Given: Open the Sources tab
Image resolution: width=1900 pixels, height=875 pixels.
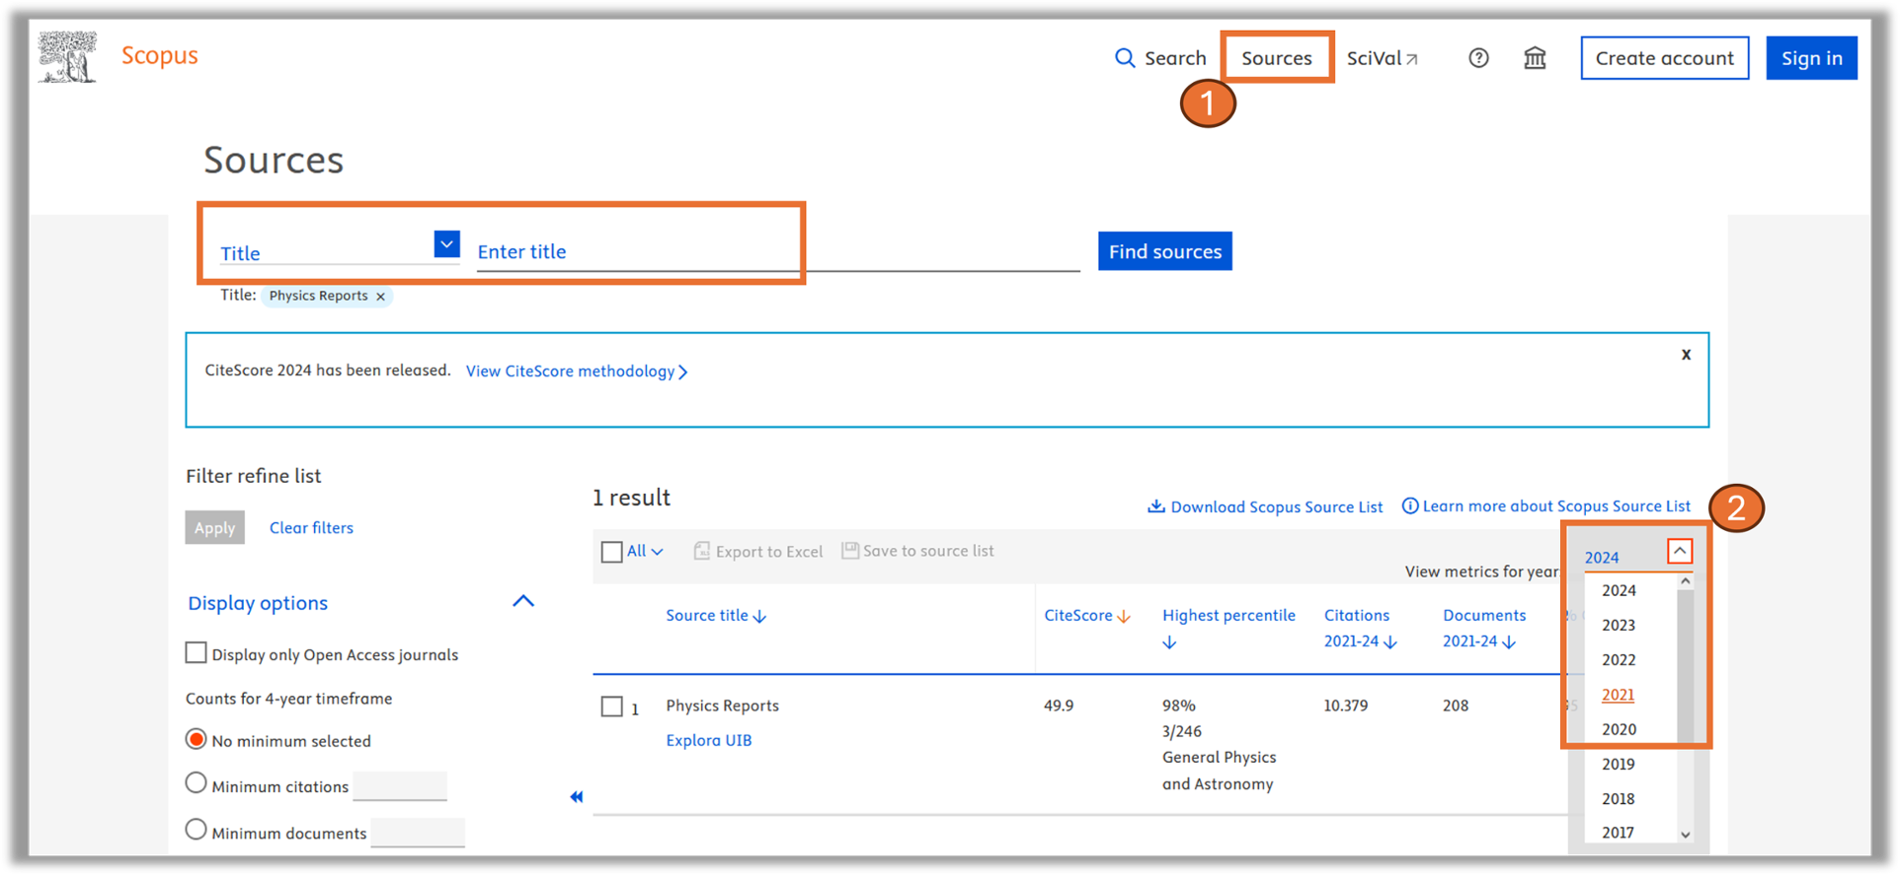Looking at the screenshot, I should click(x=1276, y=58).
